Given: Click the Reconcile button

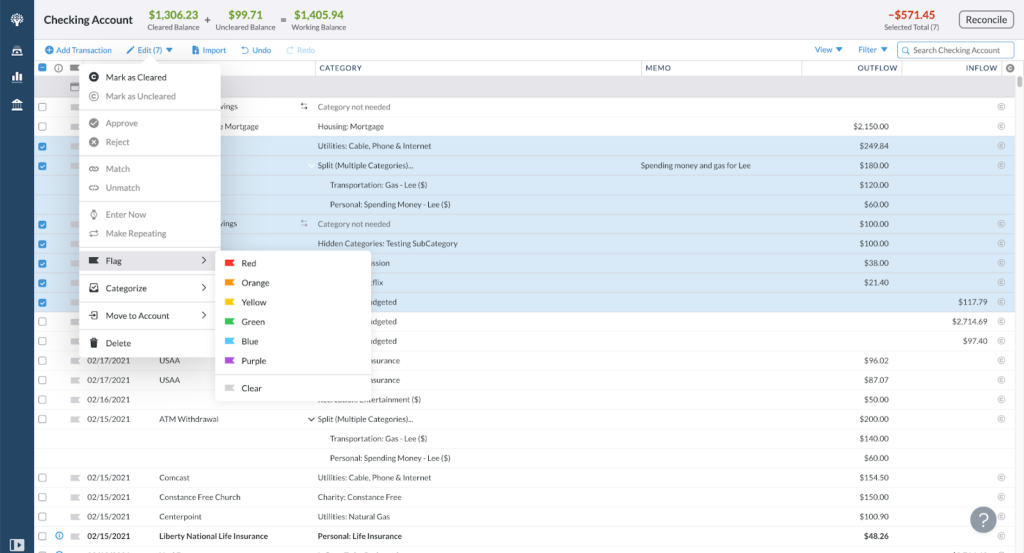Looking at the screenshot, I should coord(986,20).
